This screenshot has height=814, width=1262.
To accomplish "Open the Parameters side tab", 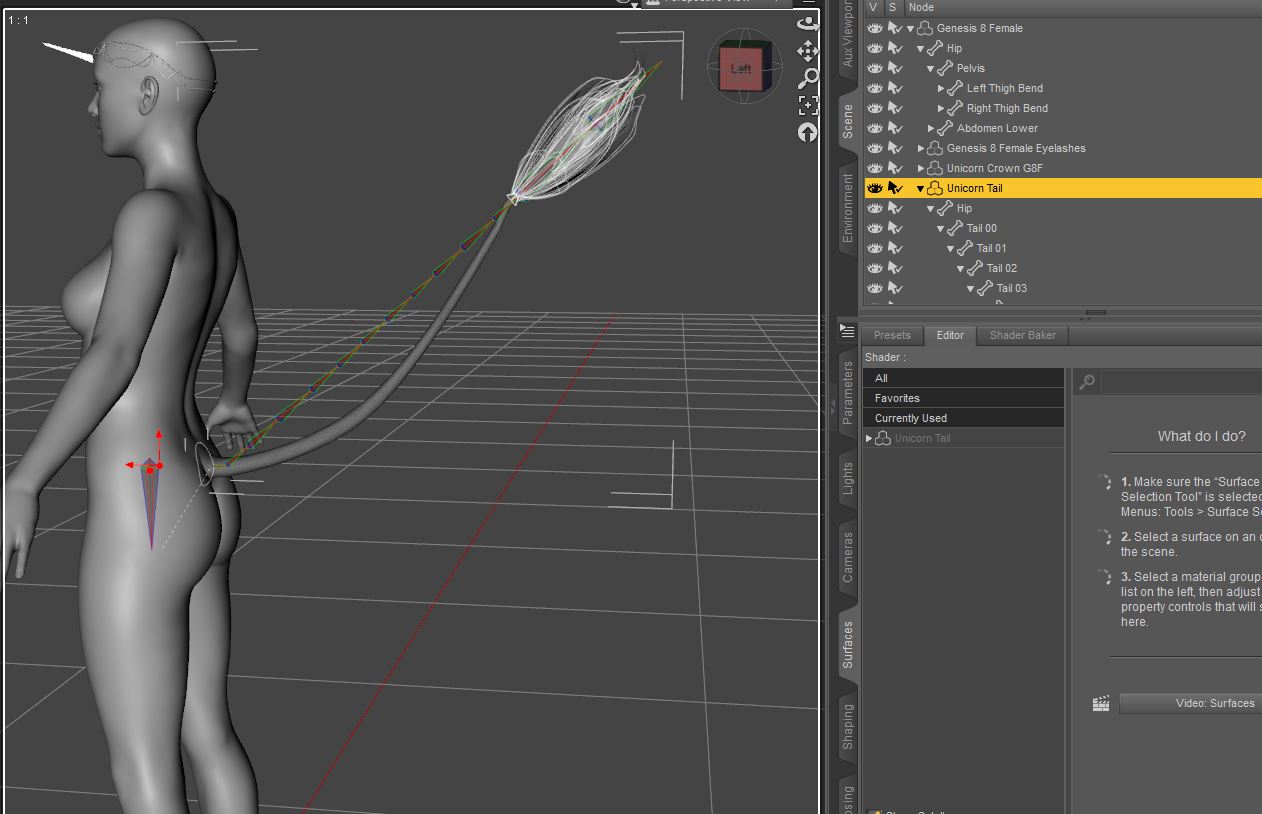I will point(848,392).
